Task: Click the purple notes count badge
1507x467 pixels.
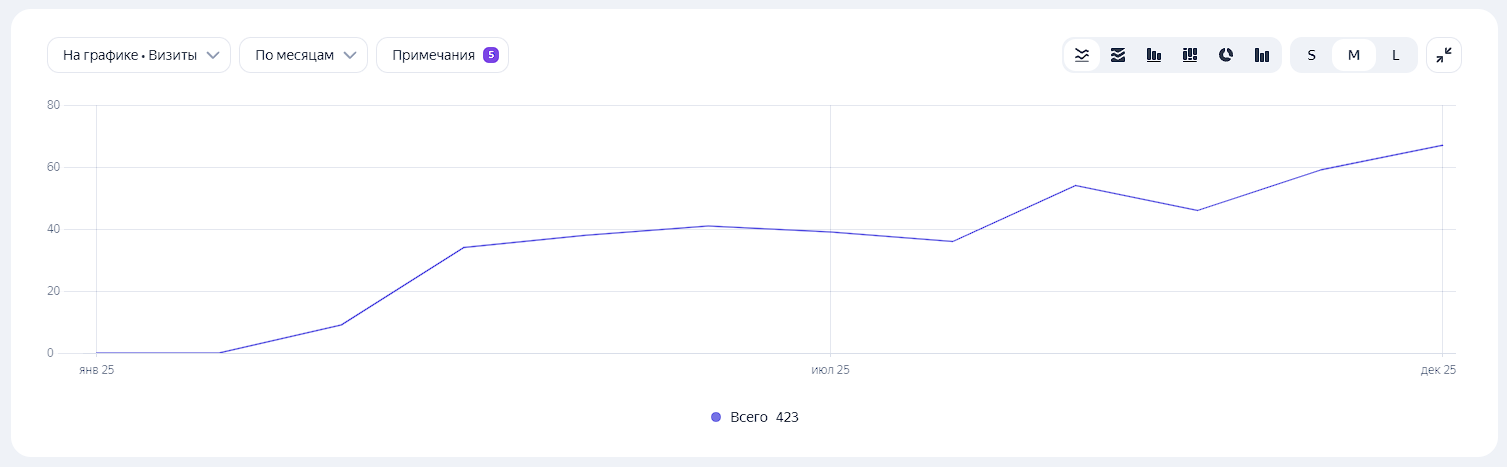Action: [491, 55]
